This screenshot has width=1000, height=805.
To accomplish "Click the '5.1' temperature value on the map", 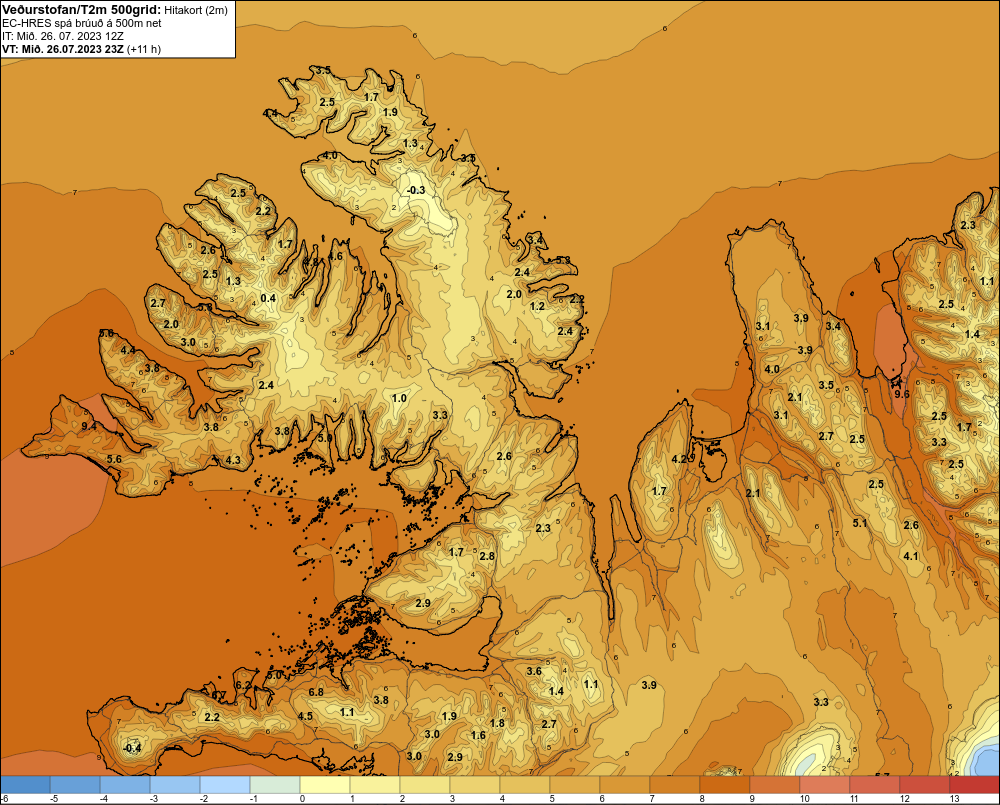I will click(x=860, y=523).
